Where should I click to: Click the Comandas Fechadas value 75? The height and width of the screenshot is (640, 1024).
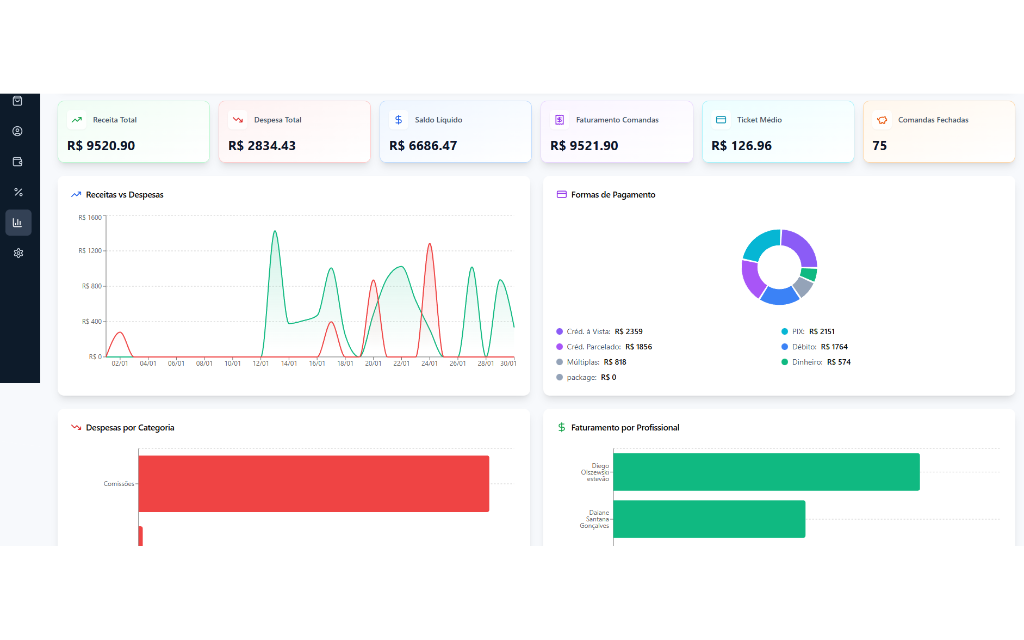point(880,146)
